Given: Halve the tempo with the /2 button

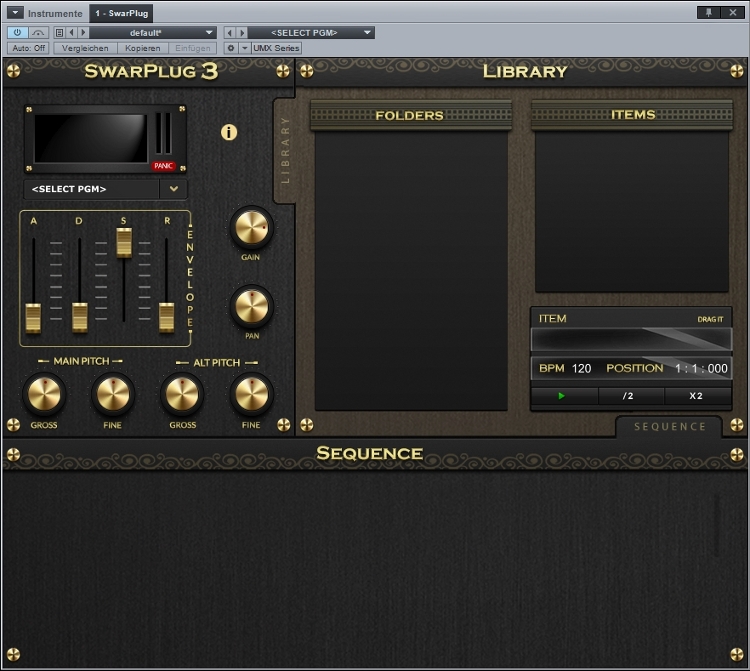Looking at the screenshot, I should [630, 396].
